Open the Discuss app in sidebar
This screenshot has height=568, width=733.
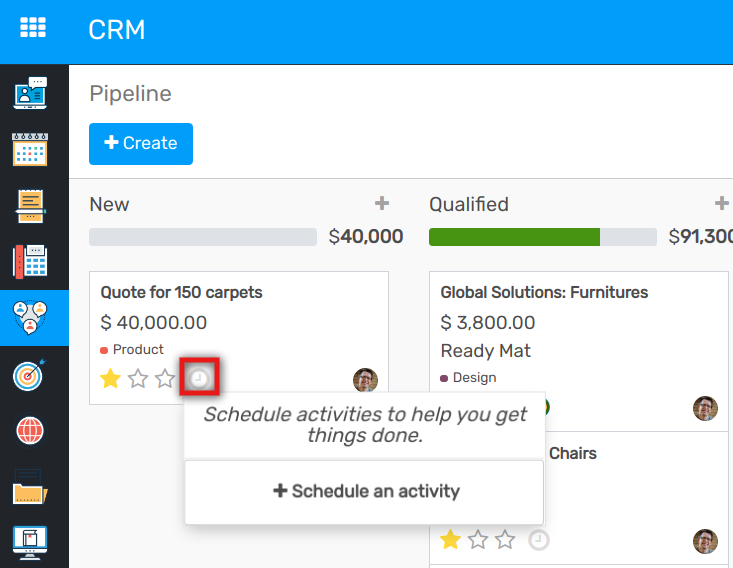point(31,93)
